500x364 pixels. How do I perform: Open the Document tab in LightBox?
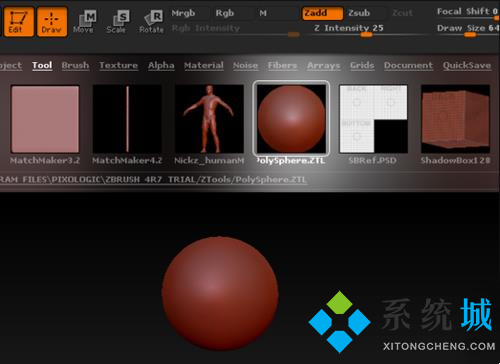pyautogui.click(x=408, y=65)
